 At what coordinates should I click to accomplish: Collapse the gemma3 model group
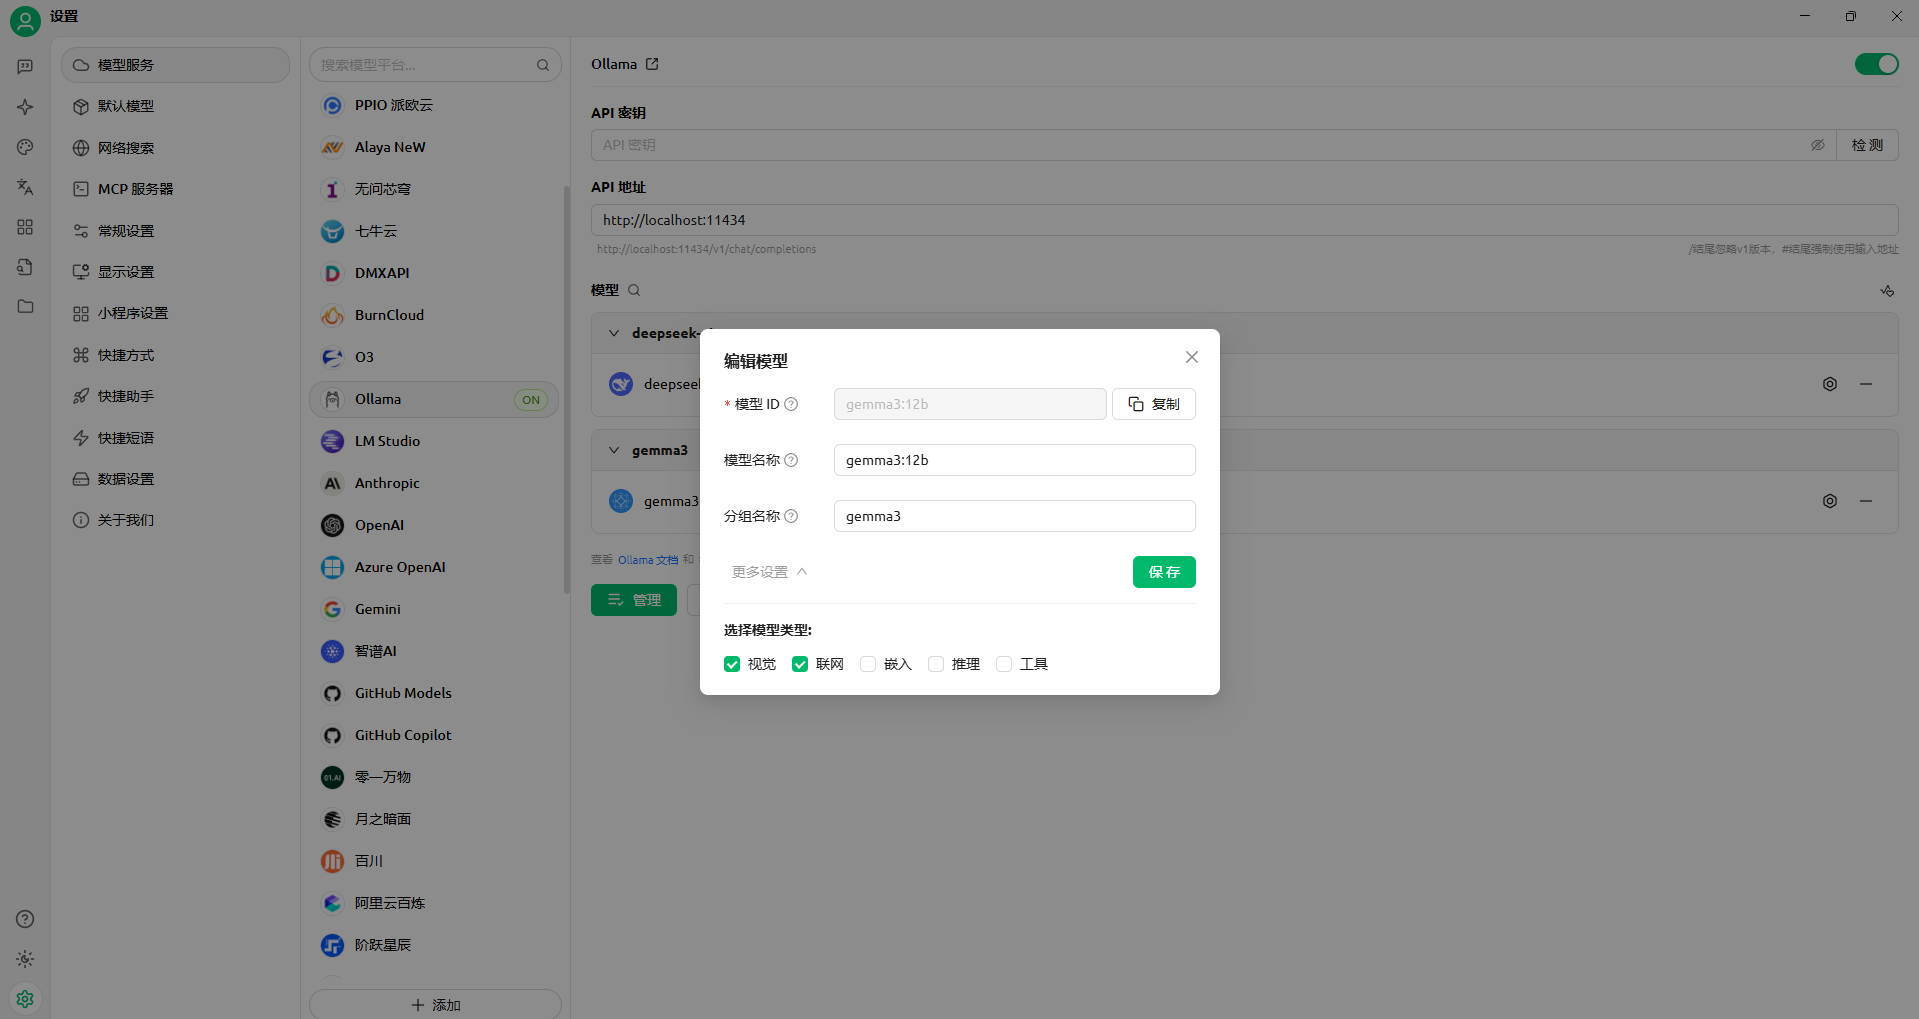click(x=614, y=450)
